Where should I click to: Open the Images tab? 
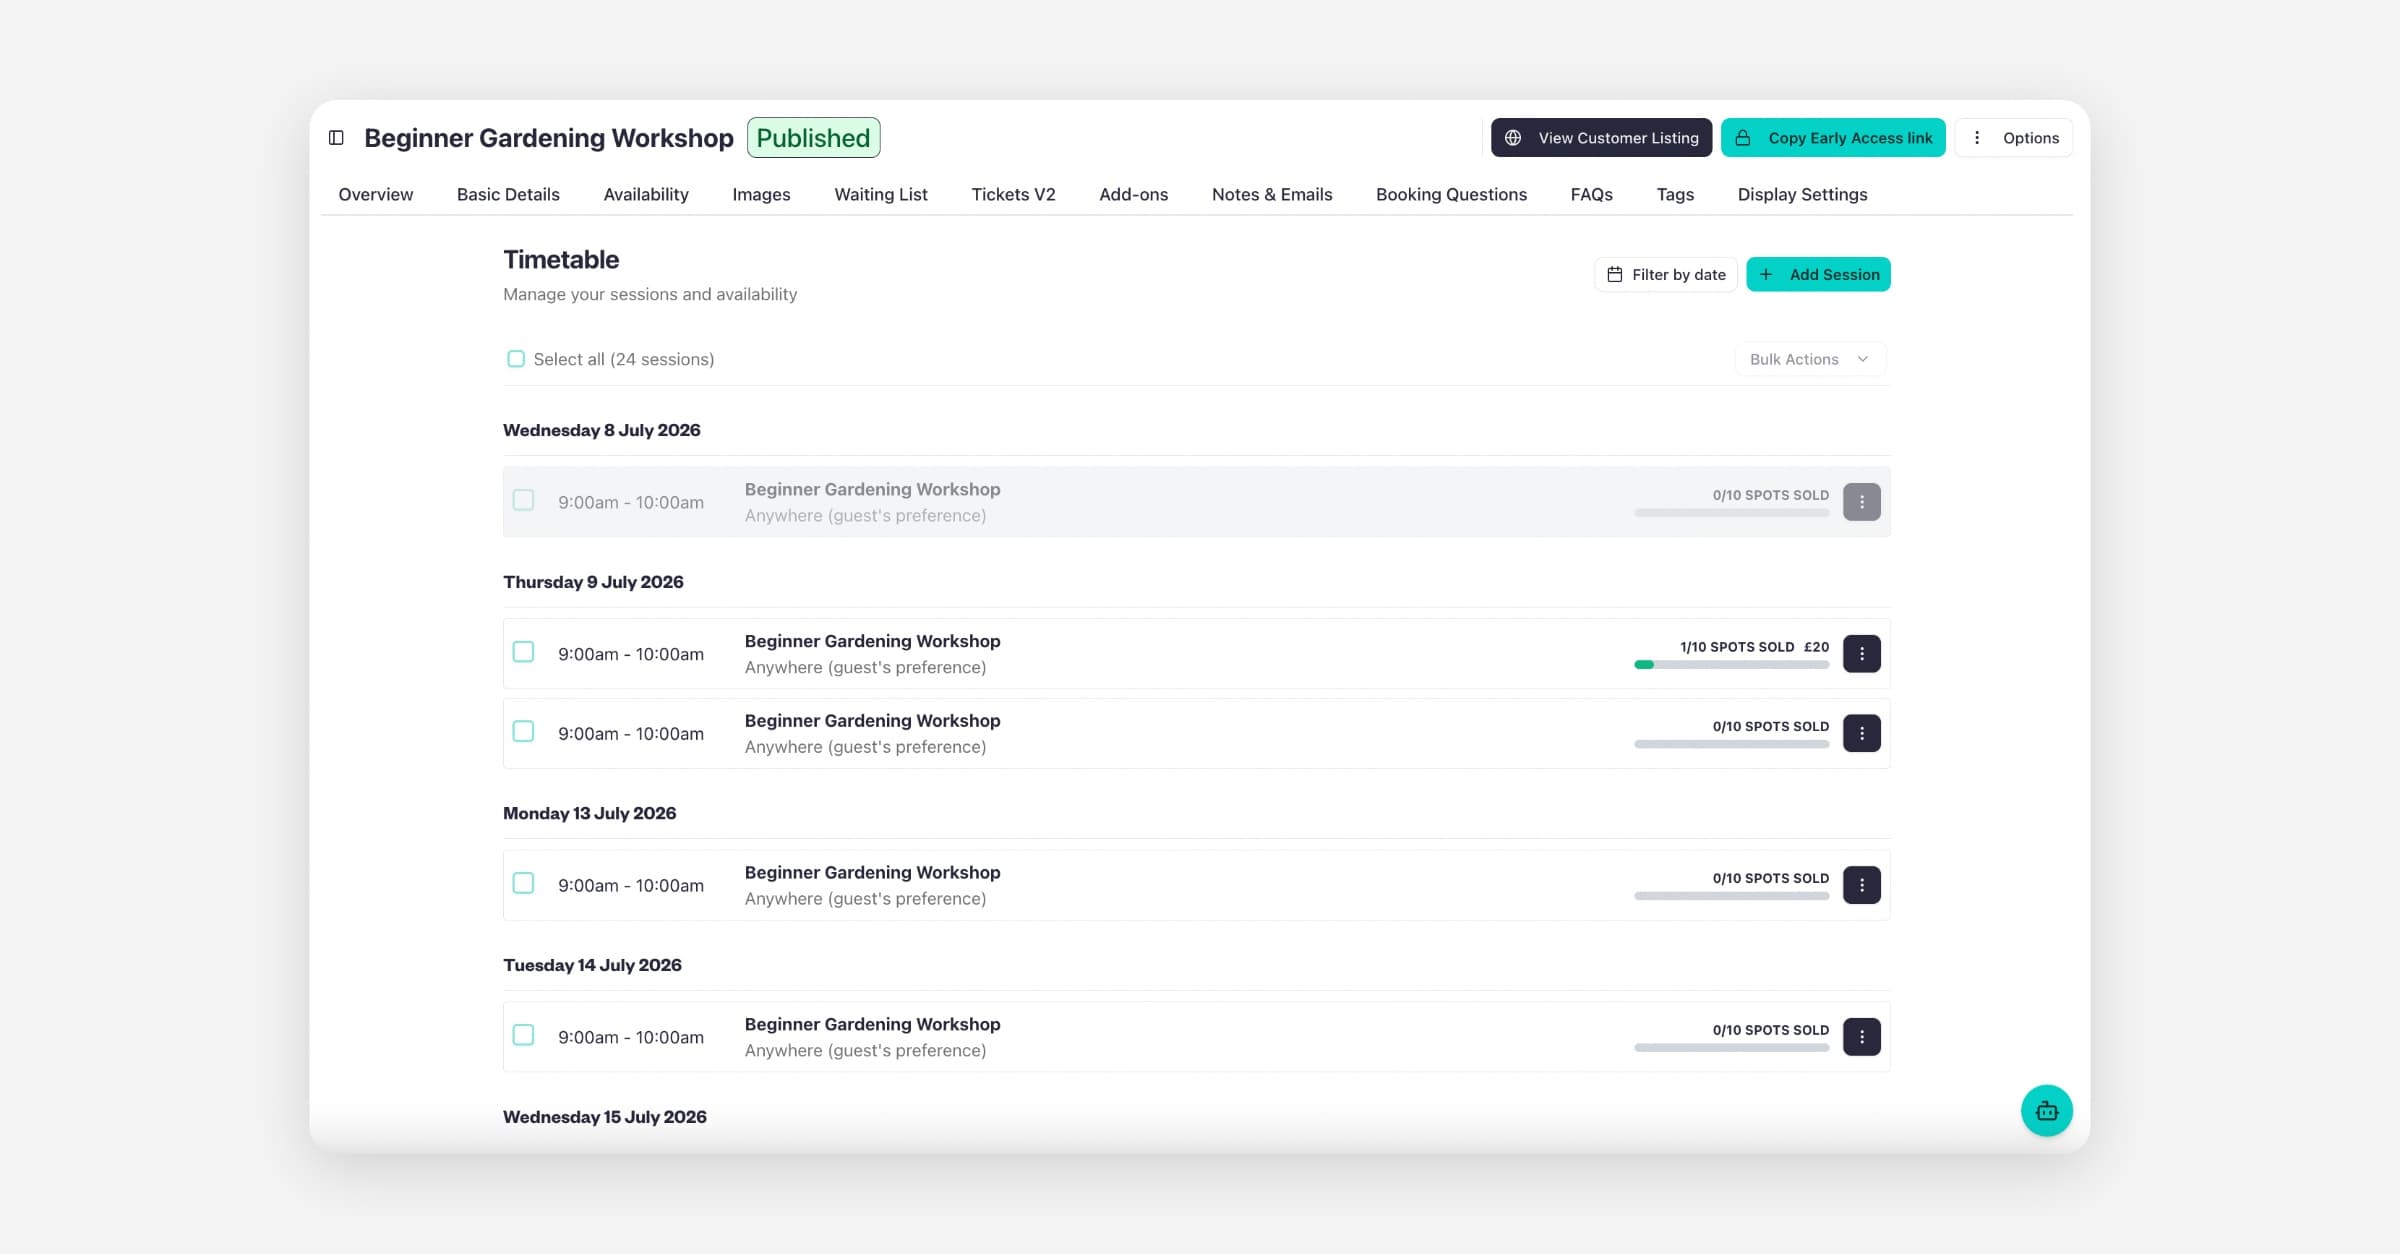761,194
